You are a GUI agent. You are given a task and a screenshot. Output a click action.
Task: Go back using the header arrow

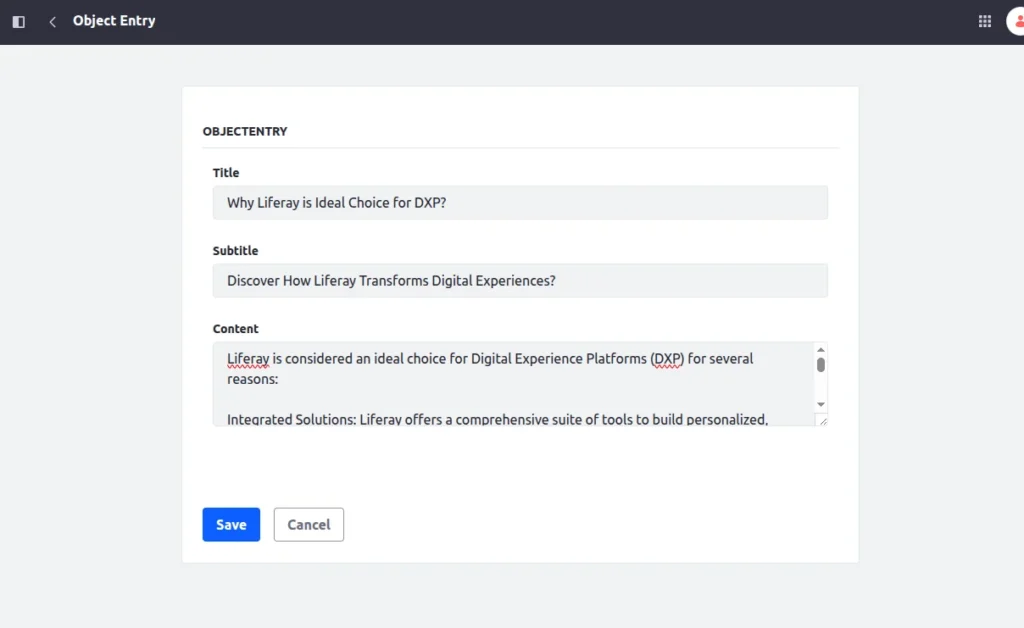(x=52, y=21)
